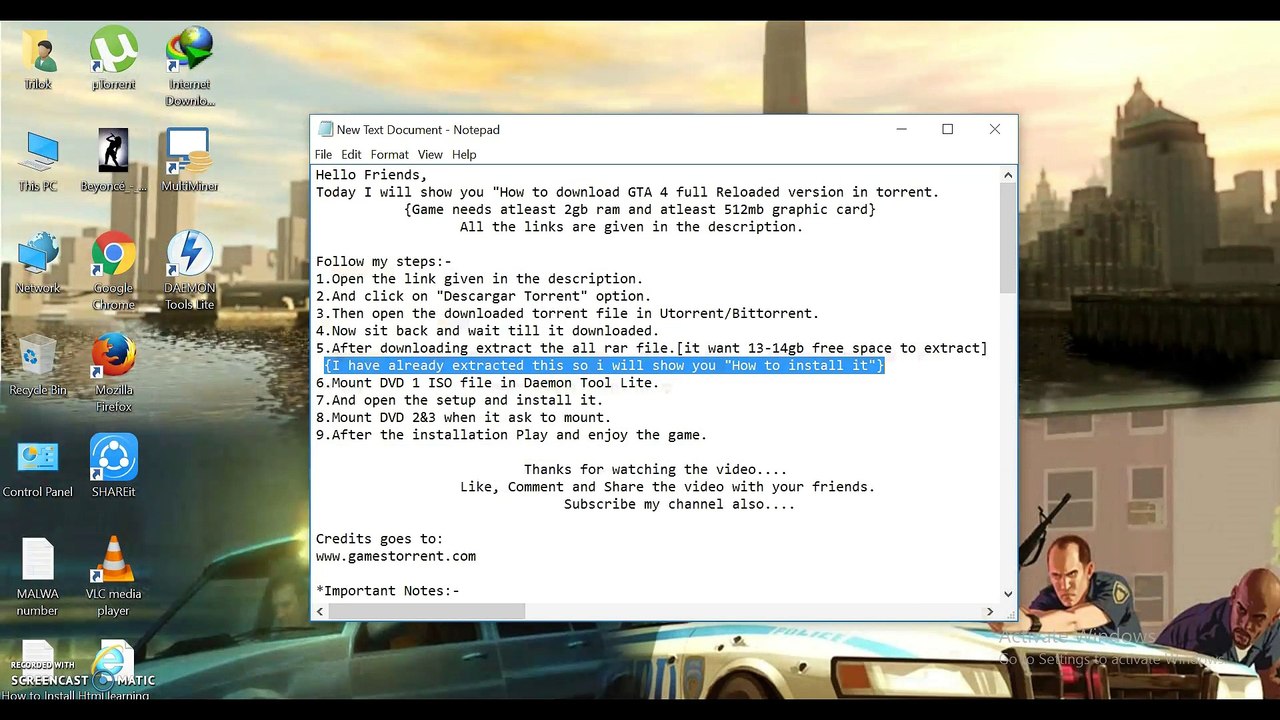Click the line "8.Mount DVD 2&3 when it ask to mount."
This screenshot has height=720, width=1280.
tap(464, 418)
